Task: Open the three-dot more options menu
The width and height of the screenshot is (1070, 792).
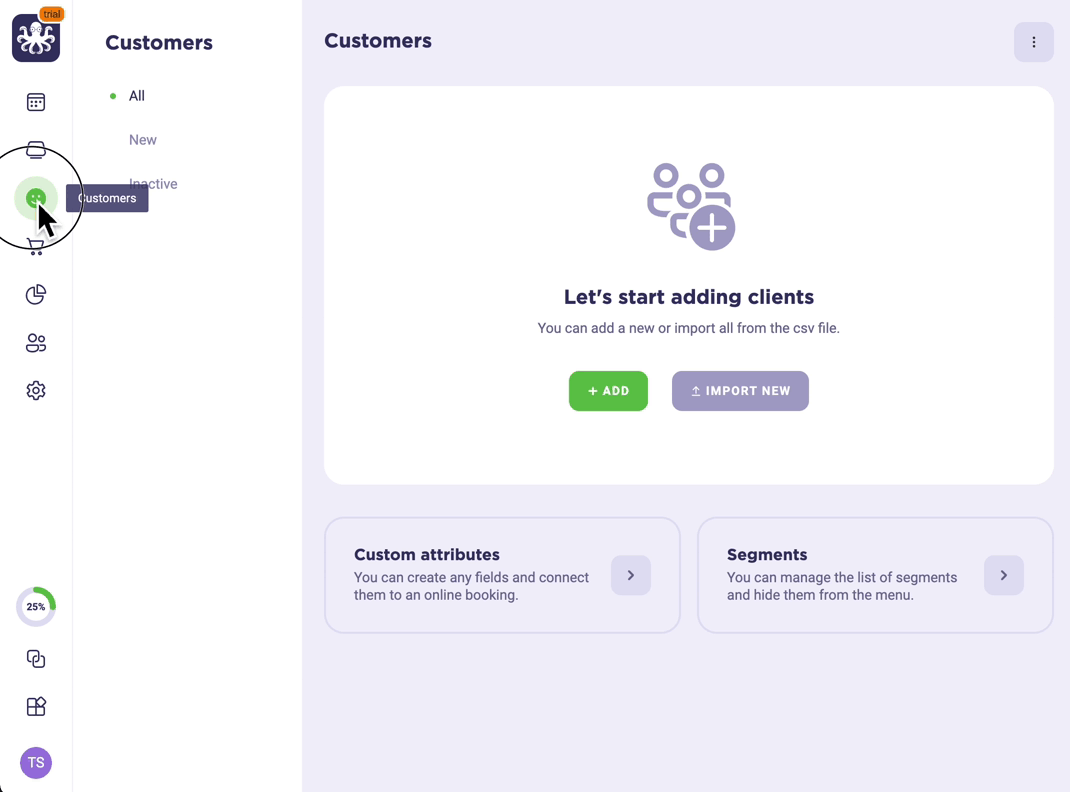Action: (x=1034, y=42)
